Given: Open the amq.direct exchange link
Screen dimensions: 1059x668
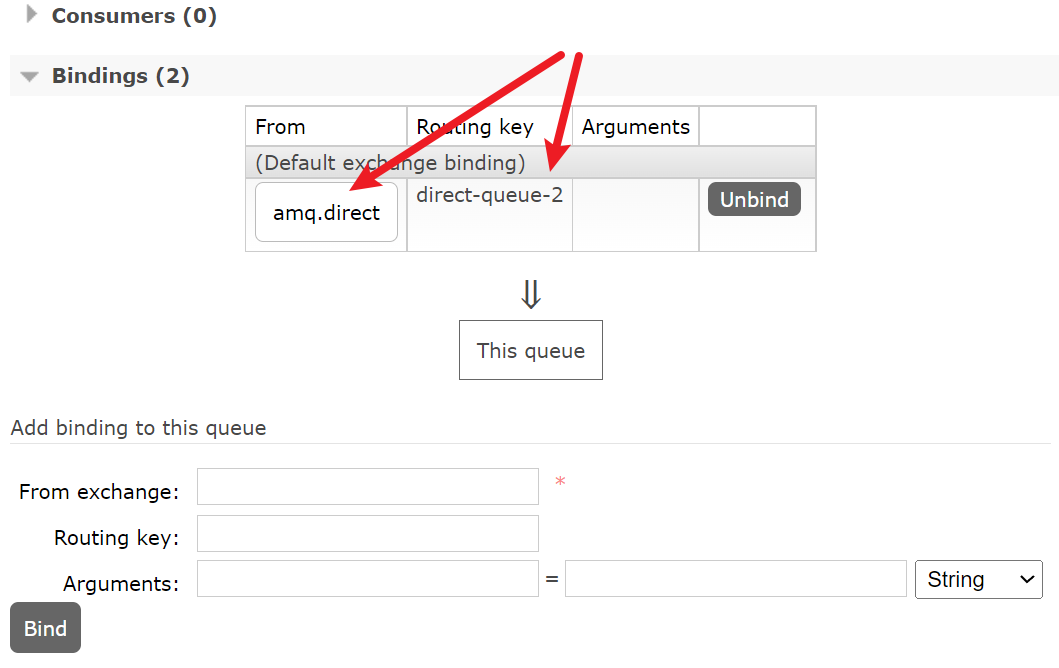Looking at the screenshot, I should pos(326,212).
